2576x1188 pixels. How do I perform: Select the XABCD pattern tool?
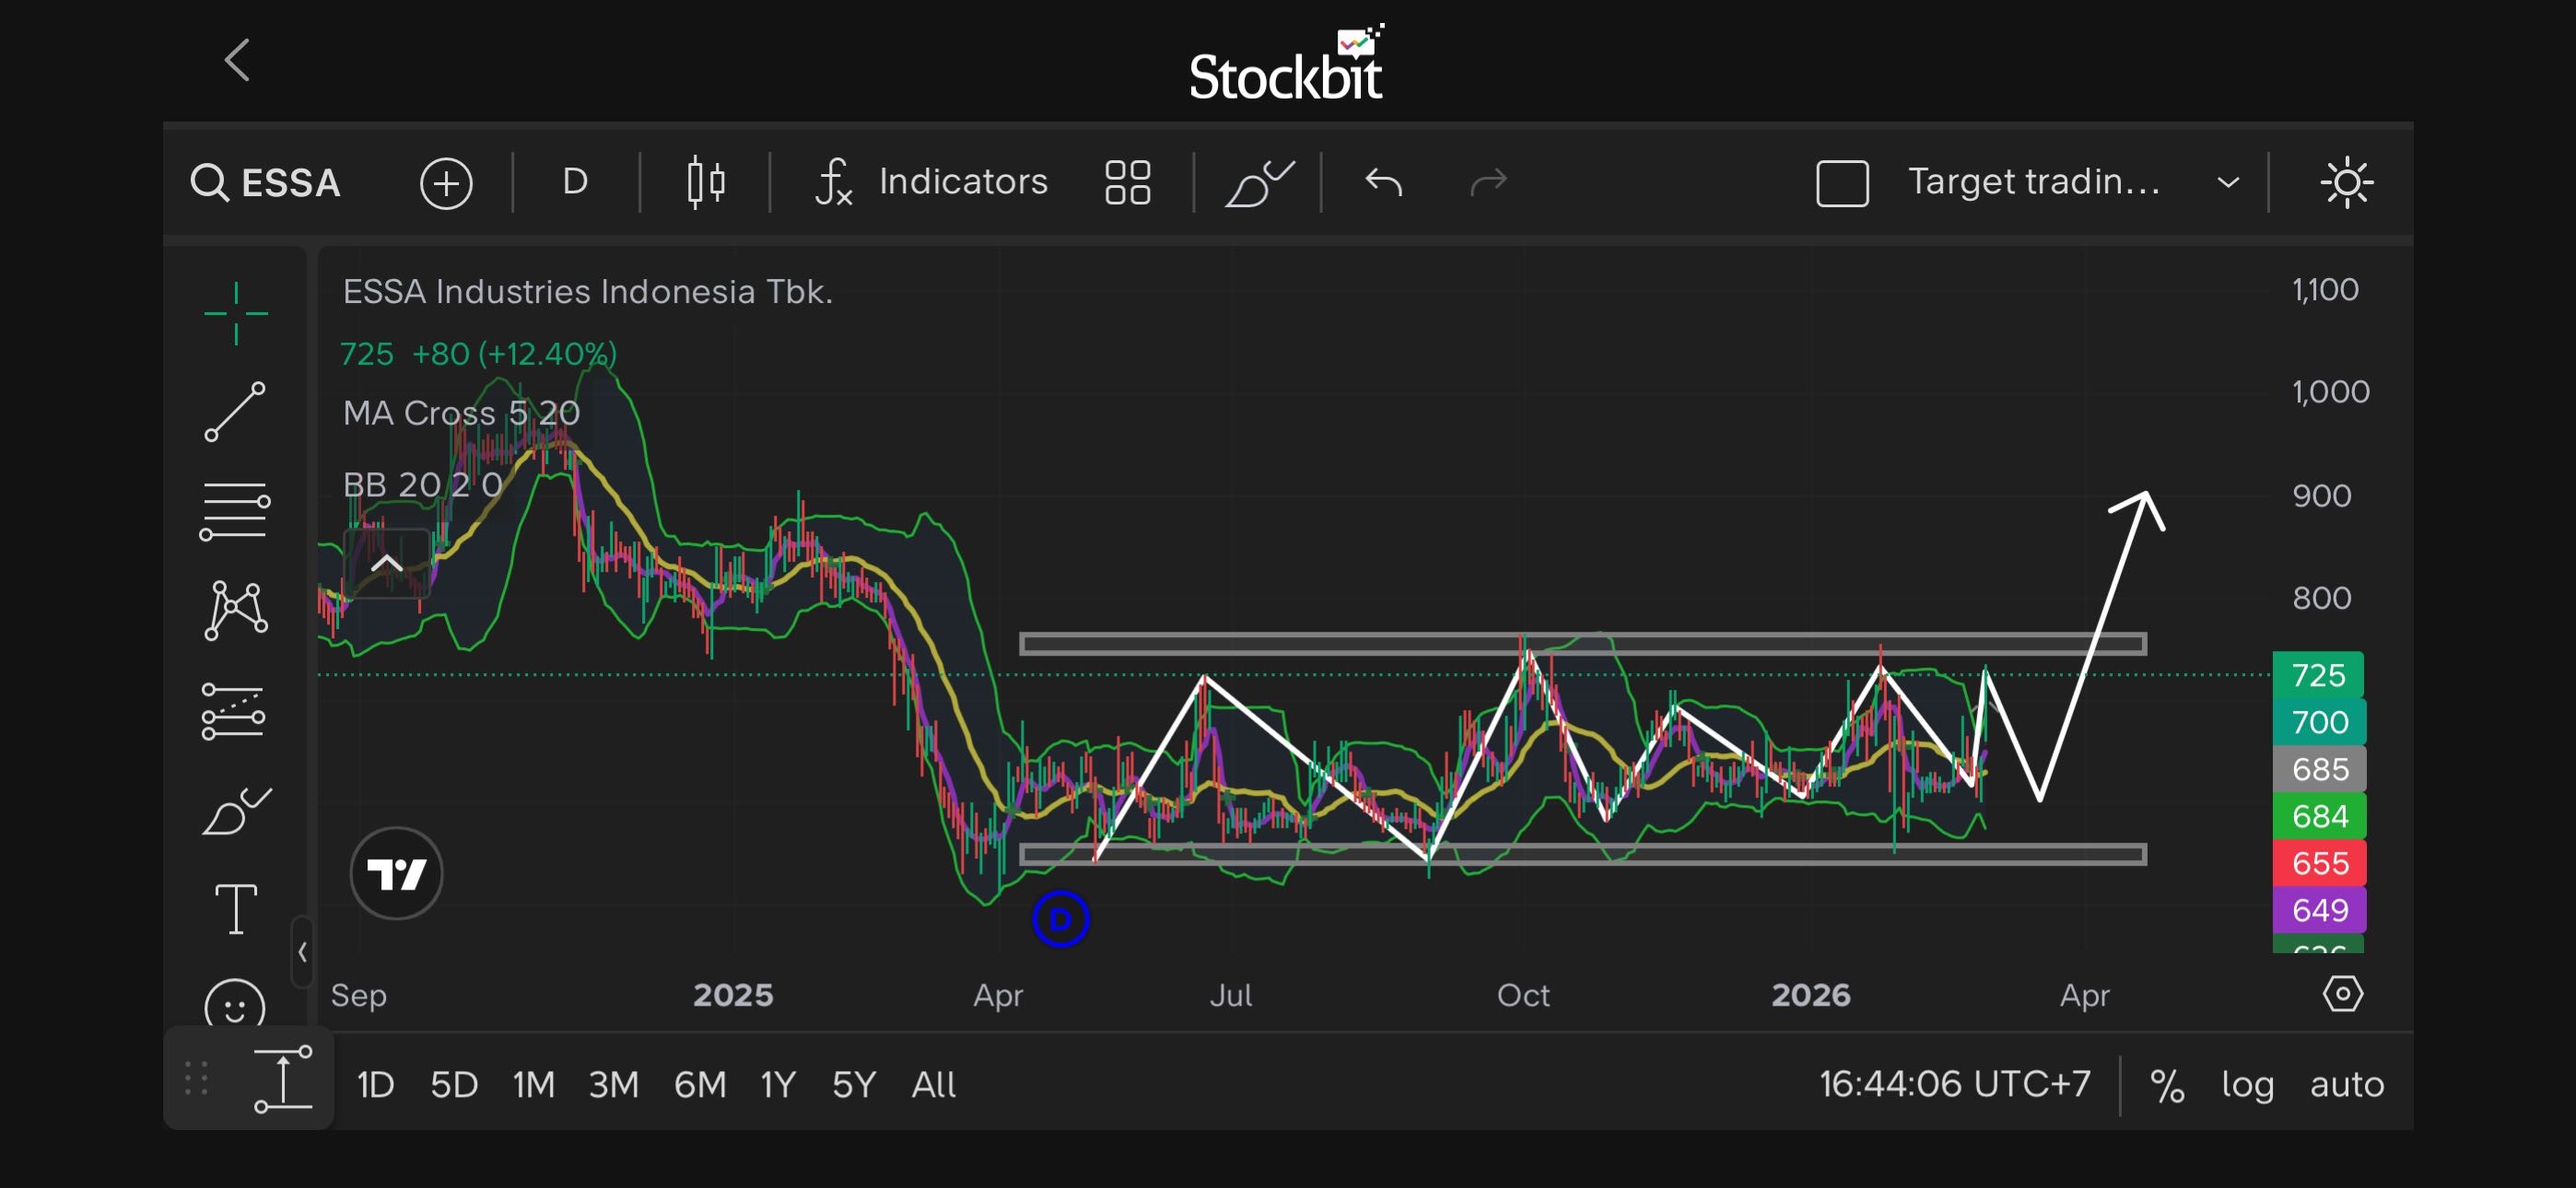point(235,611)
